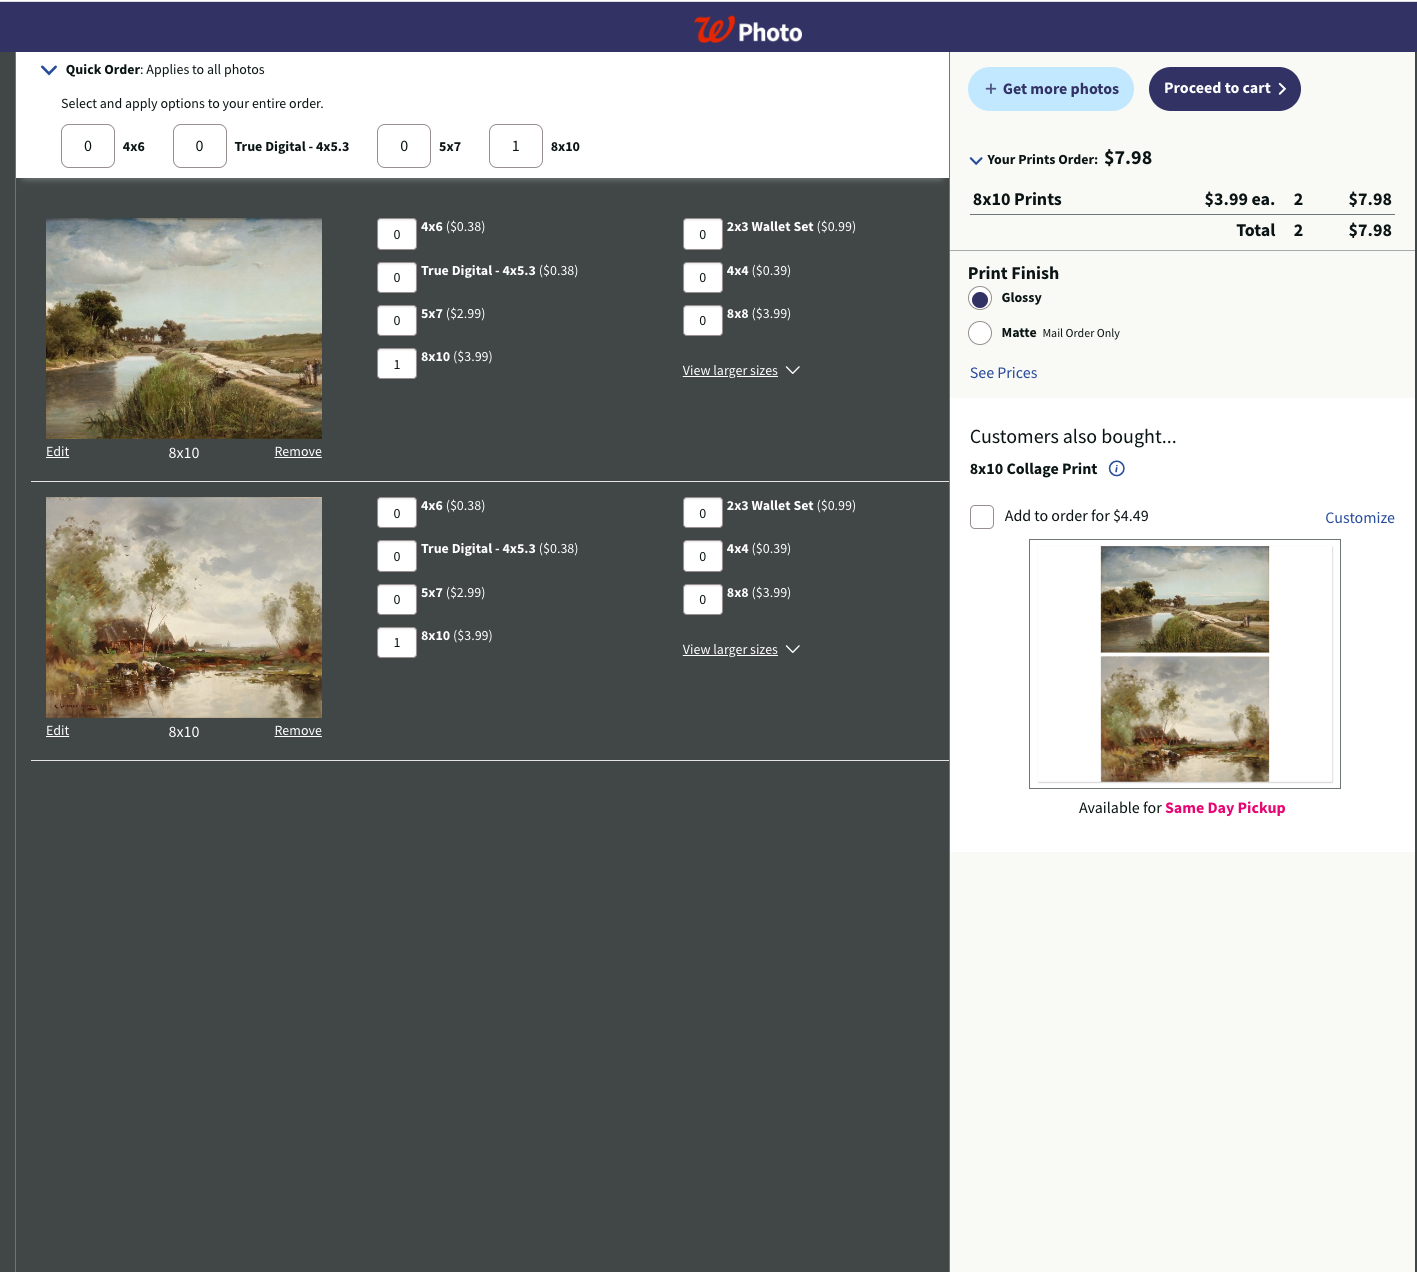Edit the first landscape photo
The height and width of the screenshot is (1272, 1417).
coord(57,452)
